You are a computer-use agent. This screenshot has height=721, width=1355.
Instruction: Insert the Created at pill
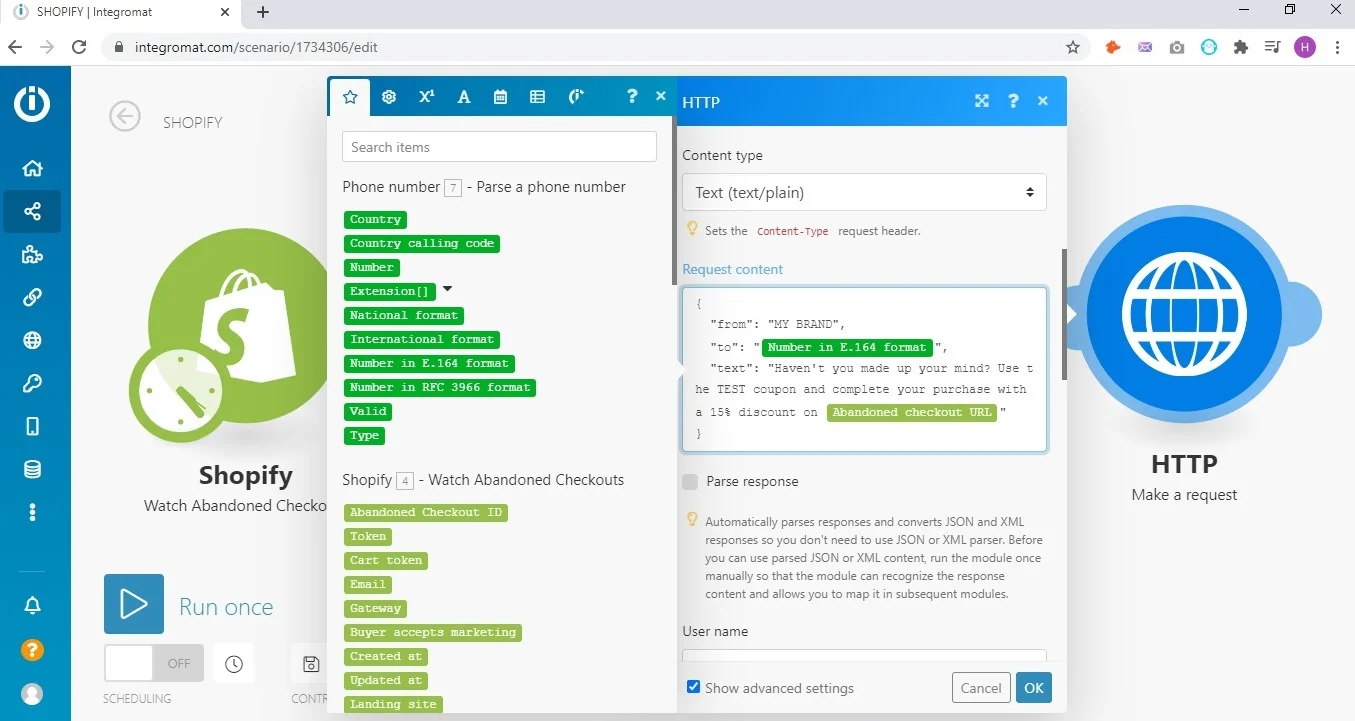[386, 656]
